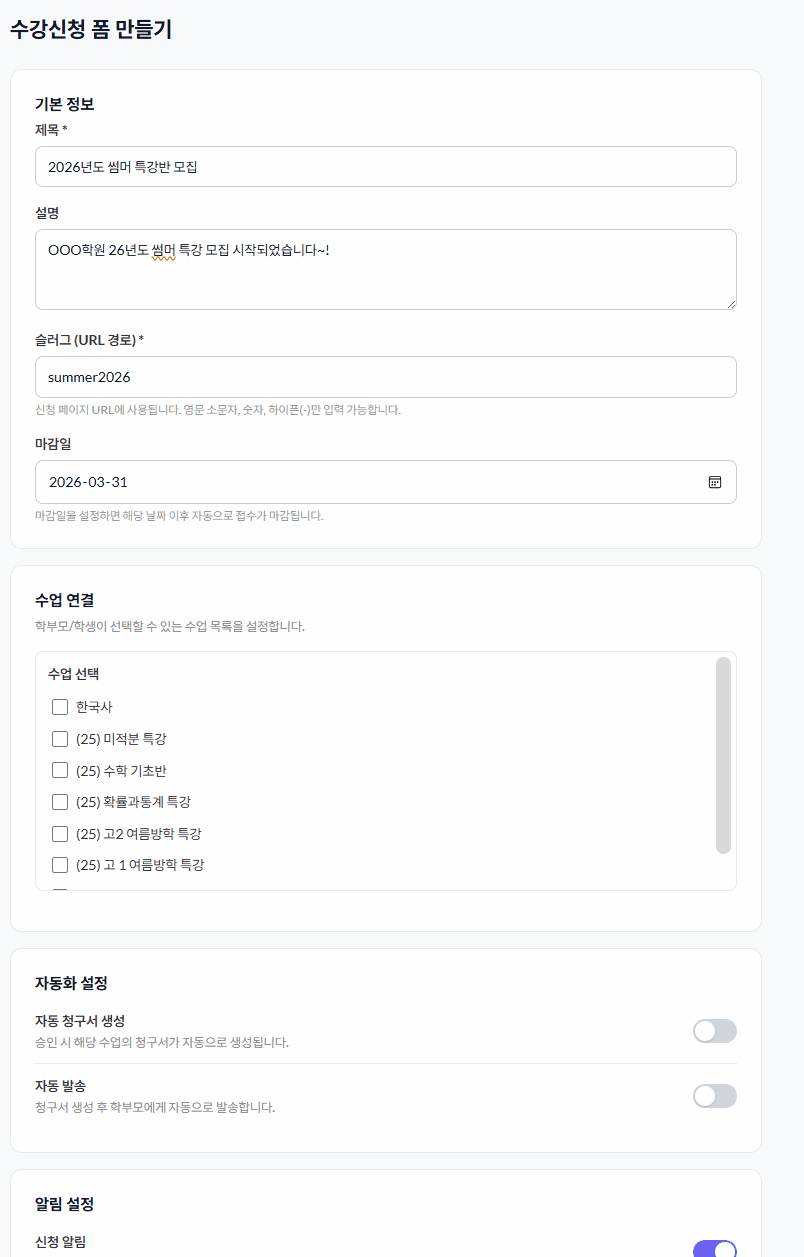Click the 제목 input field
Screen dimensions: 804x1257
(385, 167)
